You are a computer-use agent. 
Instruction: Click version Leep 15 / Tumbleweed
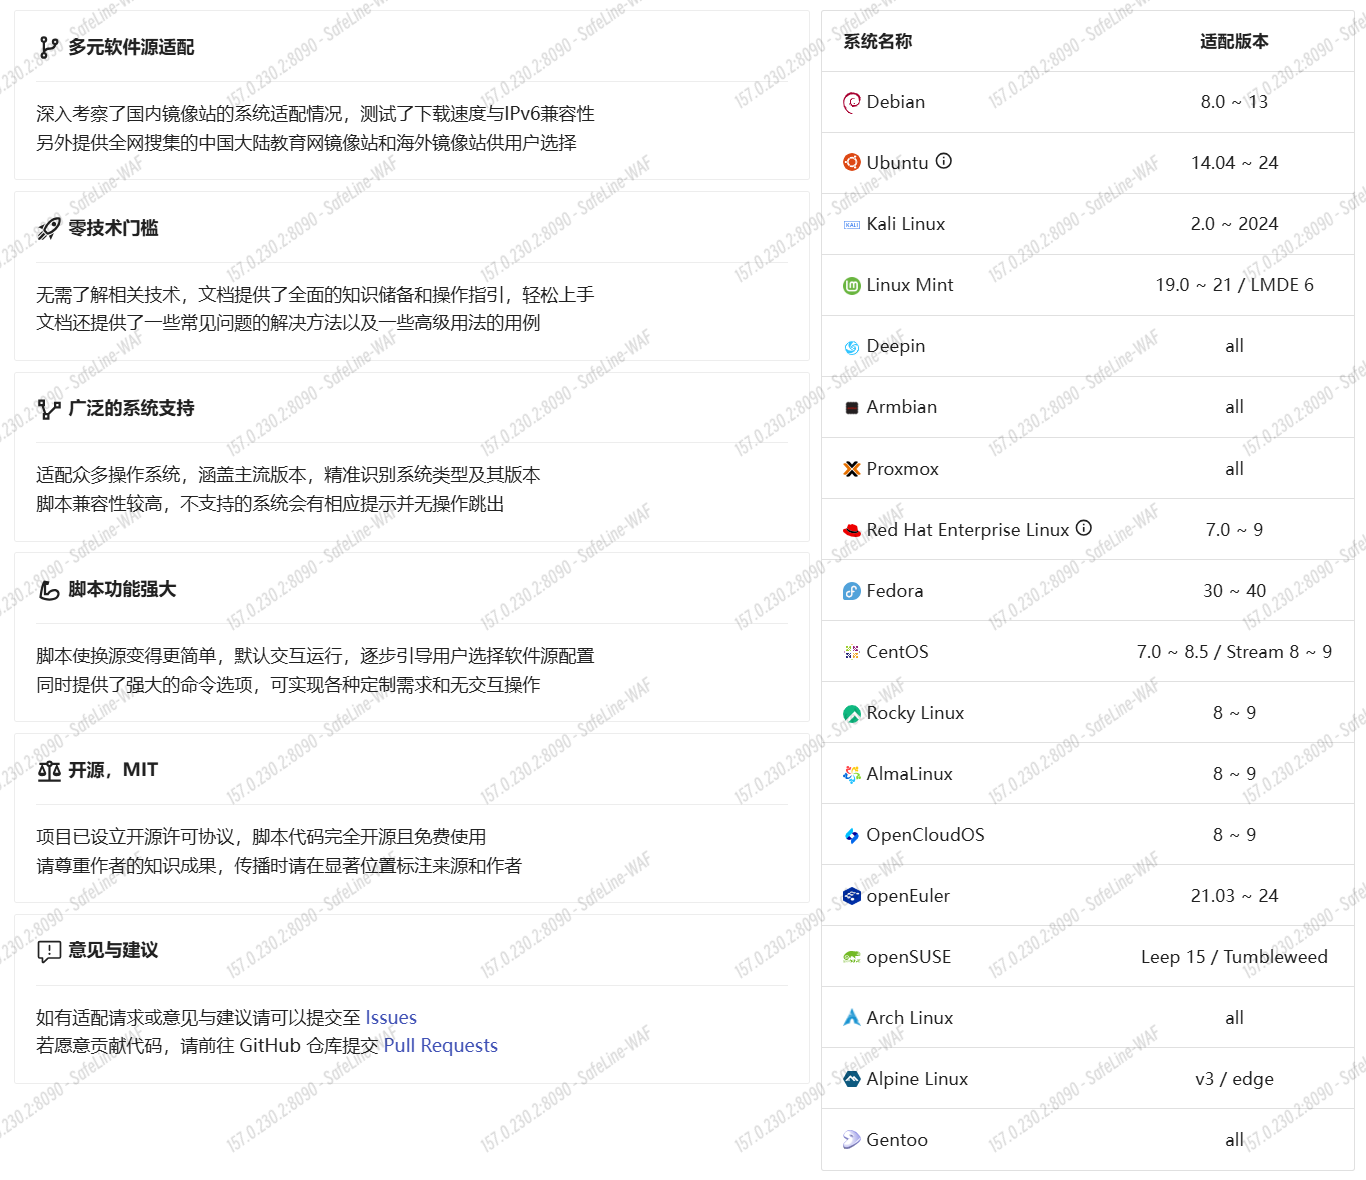1234,957
